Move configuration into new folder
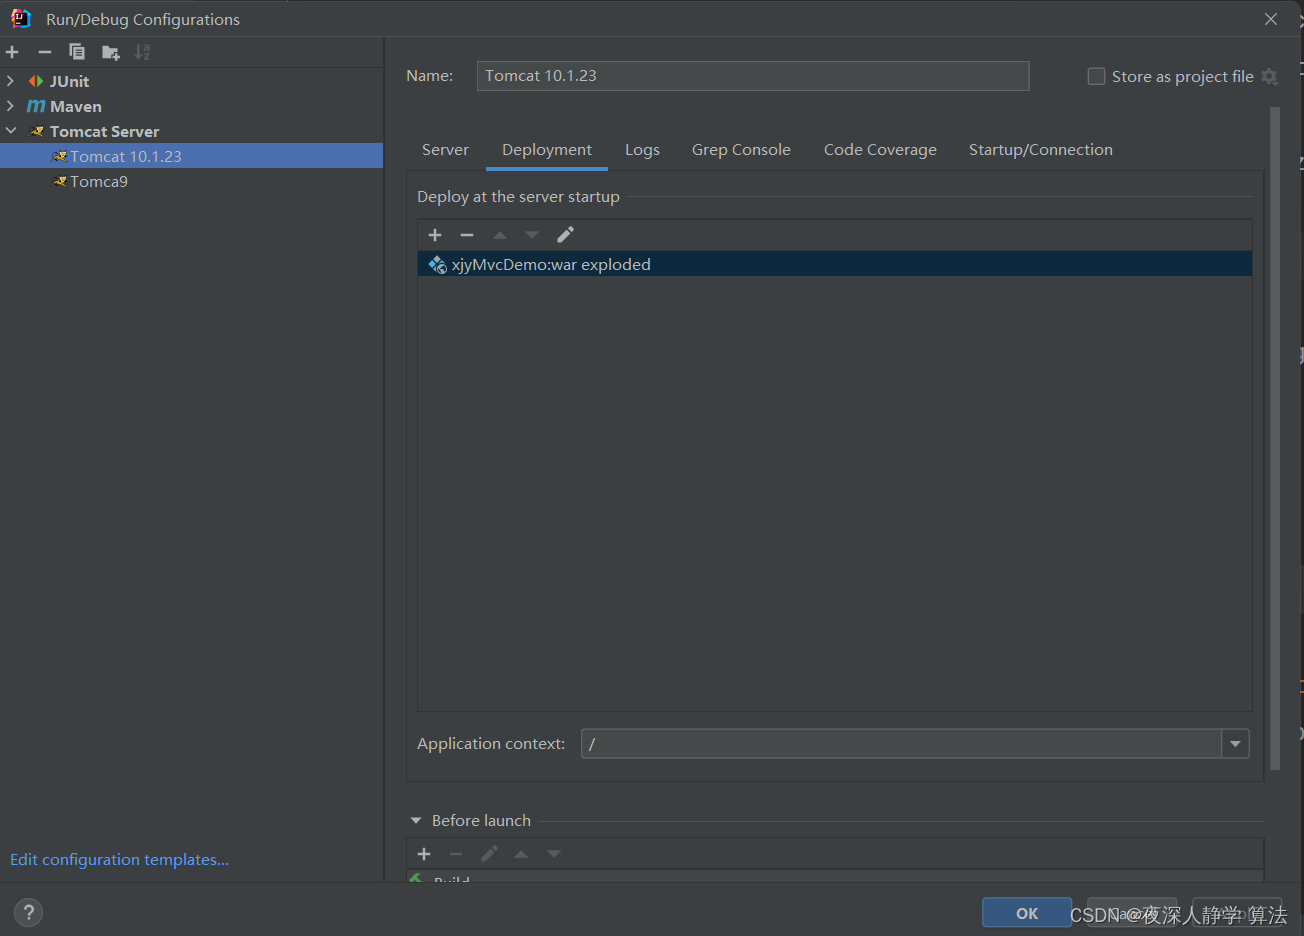Screen dimensions: 1304x936 tap(110, 52)
